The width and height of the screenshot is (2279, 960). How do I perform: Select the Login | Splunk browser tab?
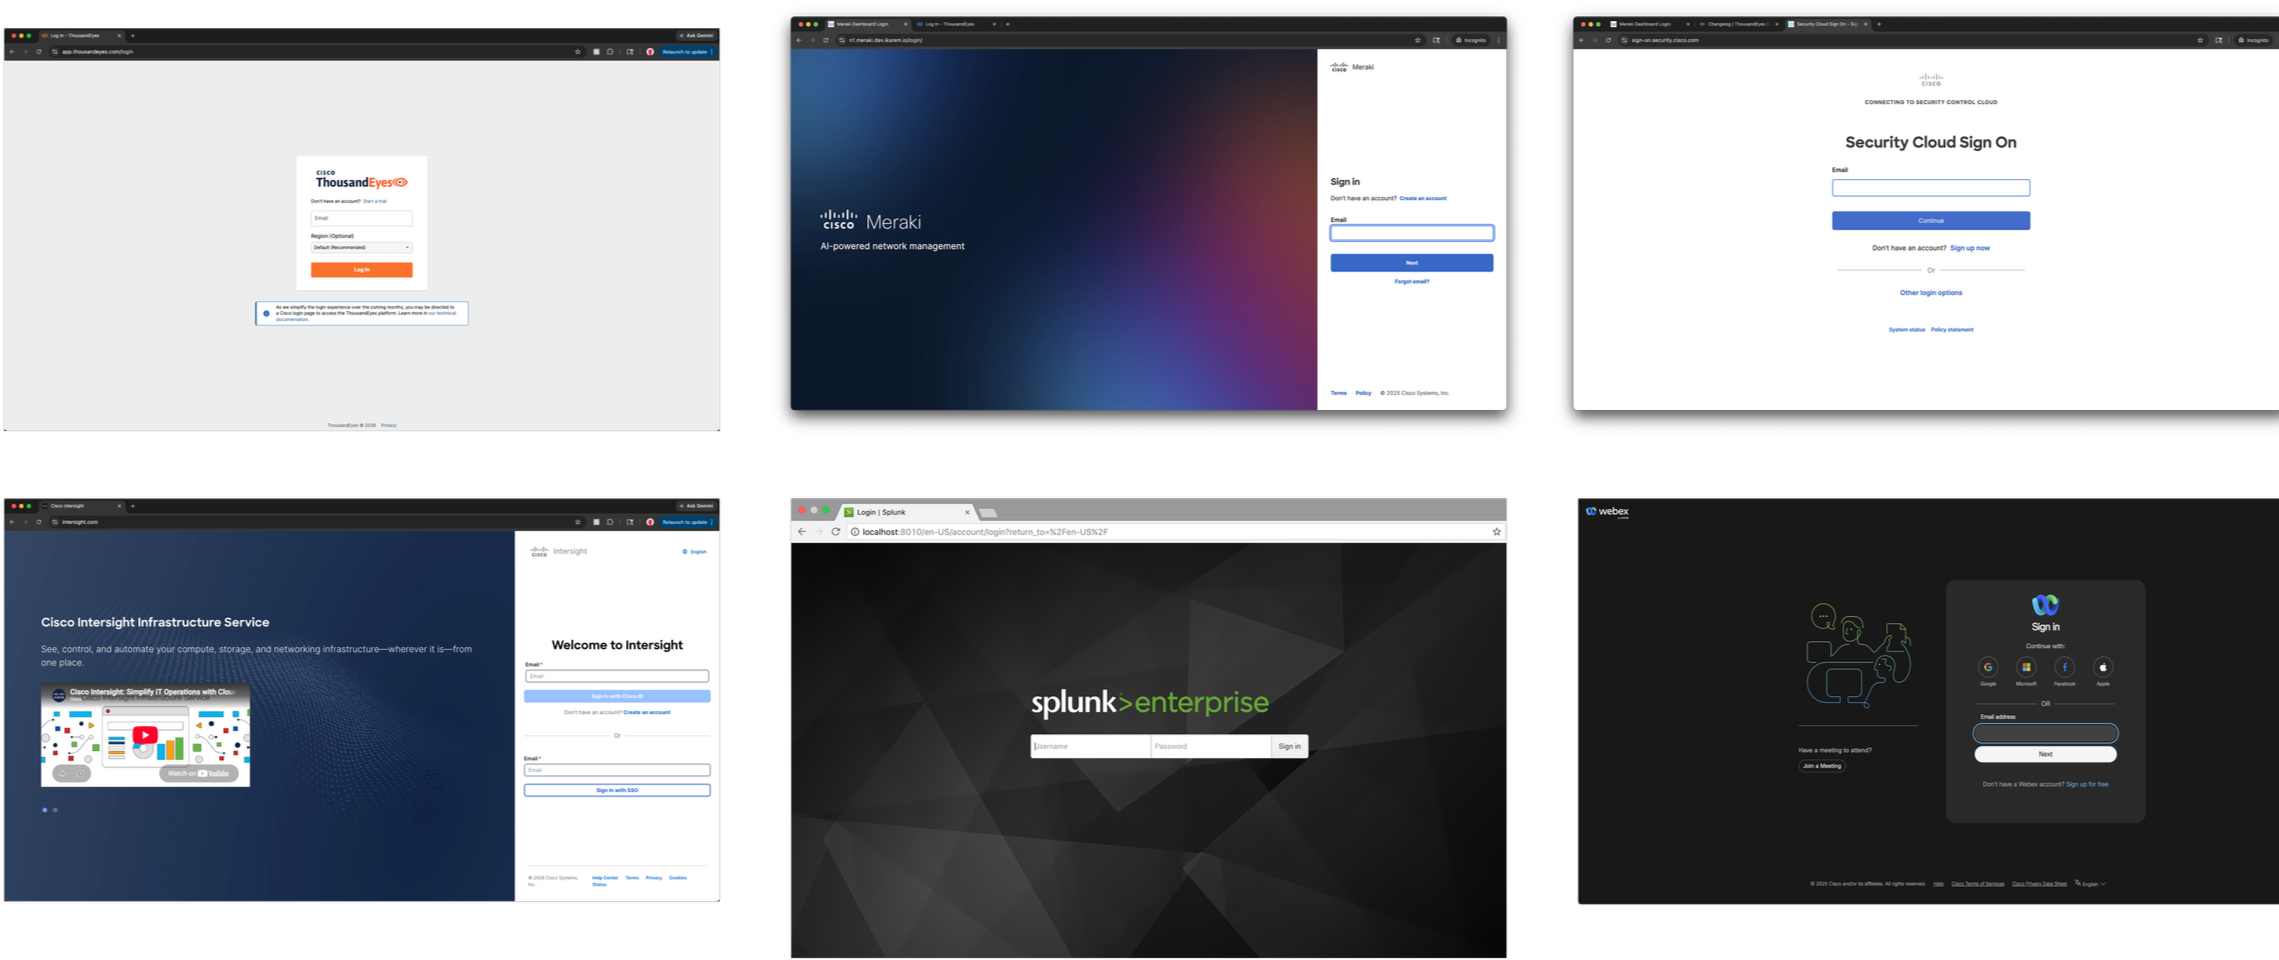(908, 512)
